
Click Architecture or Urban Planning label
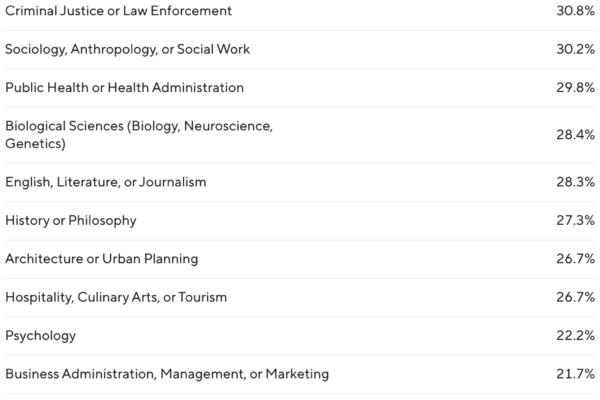[x=101, y=259]
